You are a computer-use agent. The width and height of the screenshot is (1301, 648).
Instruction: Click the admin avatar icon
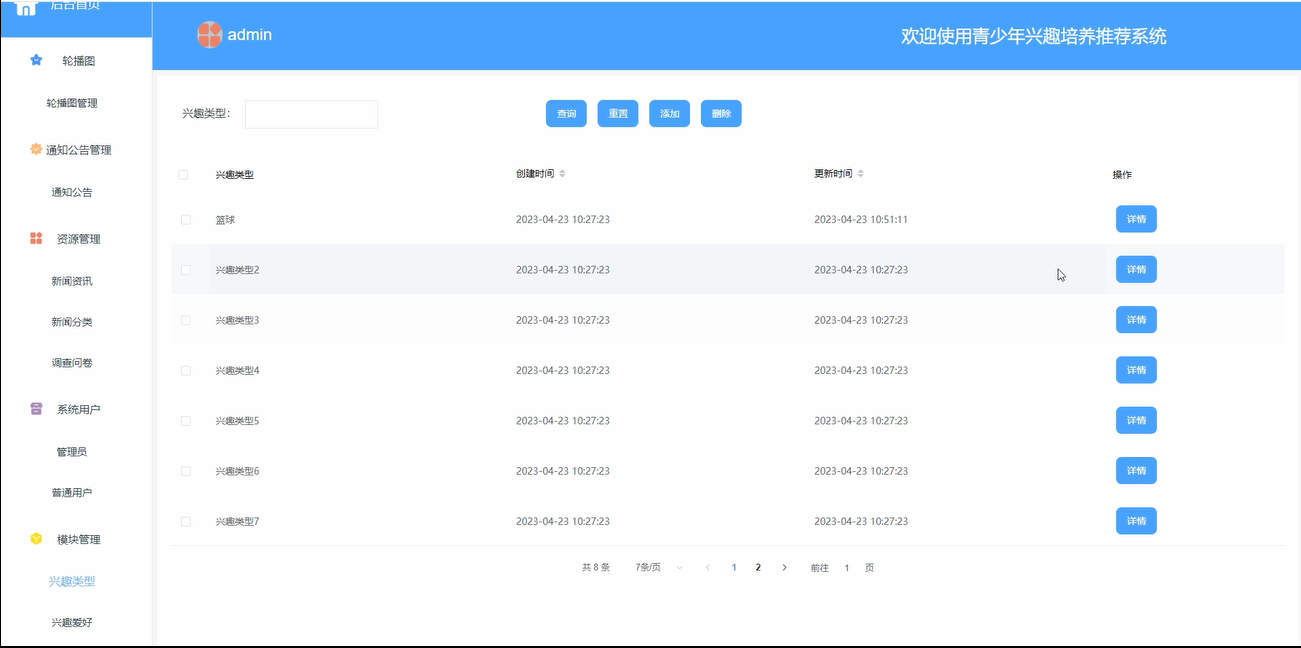tap(209, 35)
